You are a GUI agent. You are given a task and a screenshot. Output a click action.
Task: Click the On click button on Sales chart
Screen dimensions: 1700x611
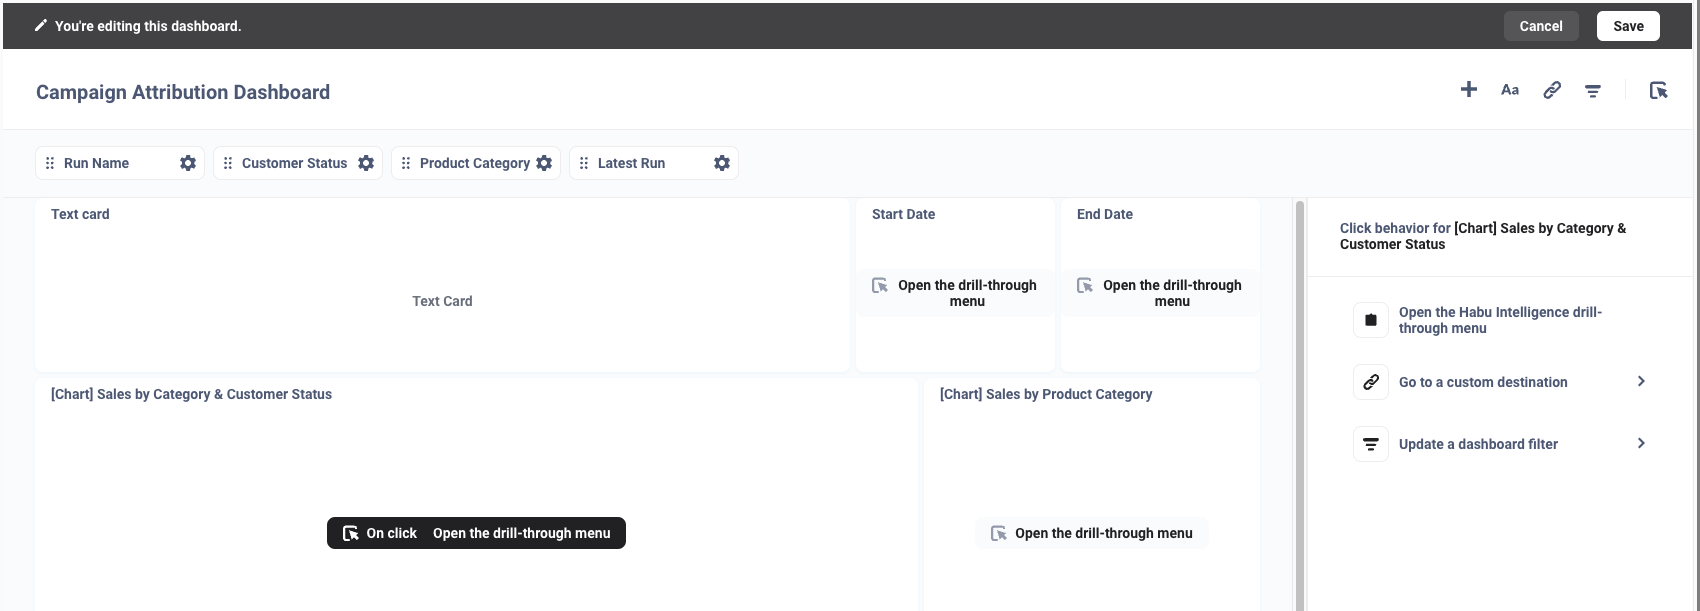tap(476, 533)
